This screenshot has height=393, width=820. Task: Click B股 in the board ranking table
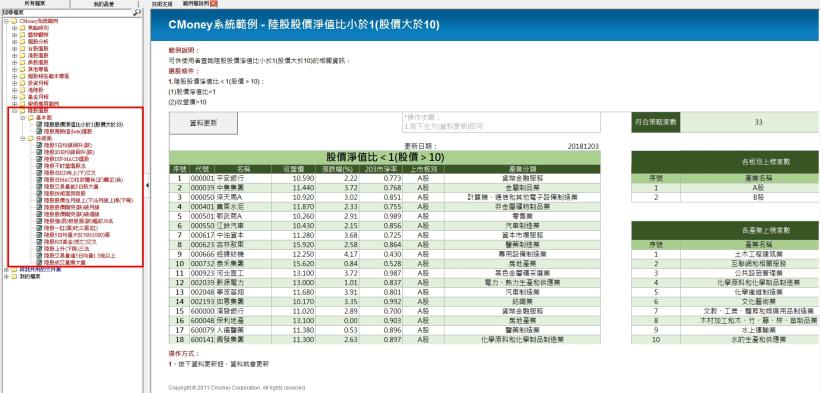click(x=758, y=198)
